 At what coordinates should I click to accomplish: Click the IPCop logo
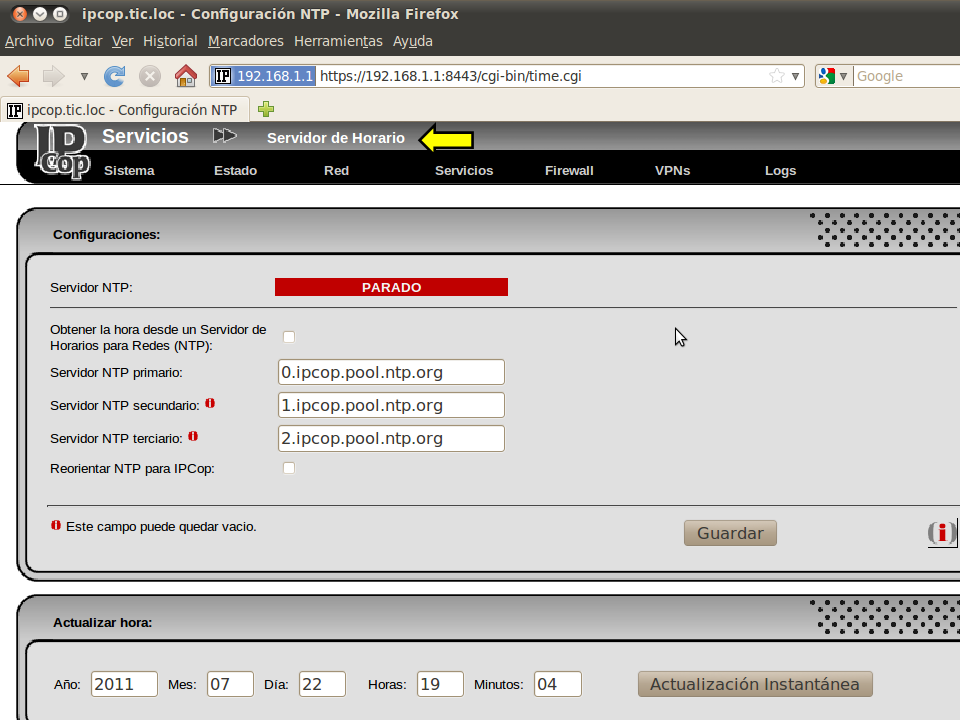(x=61, y=153)
